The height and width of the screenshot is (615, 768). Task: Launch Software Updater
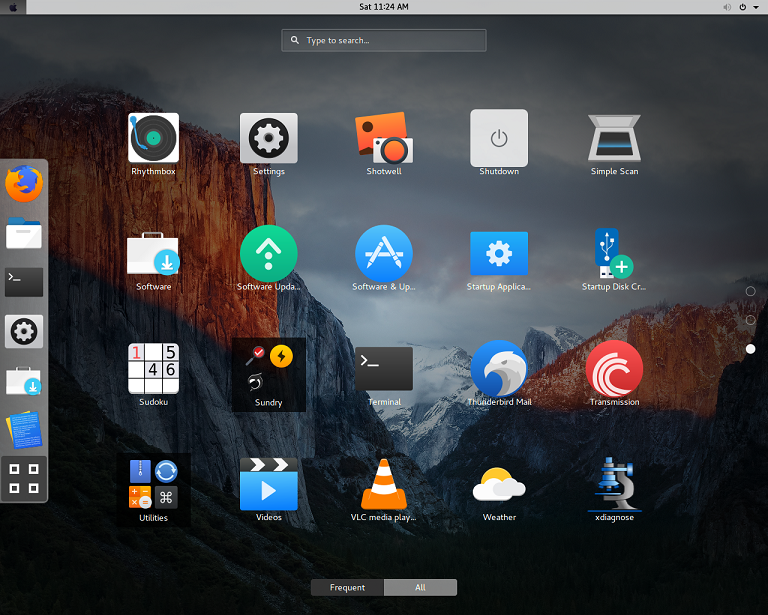pos(268,254)
